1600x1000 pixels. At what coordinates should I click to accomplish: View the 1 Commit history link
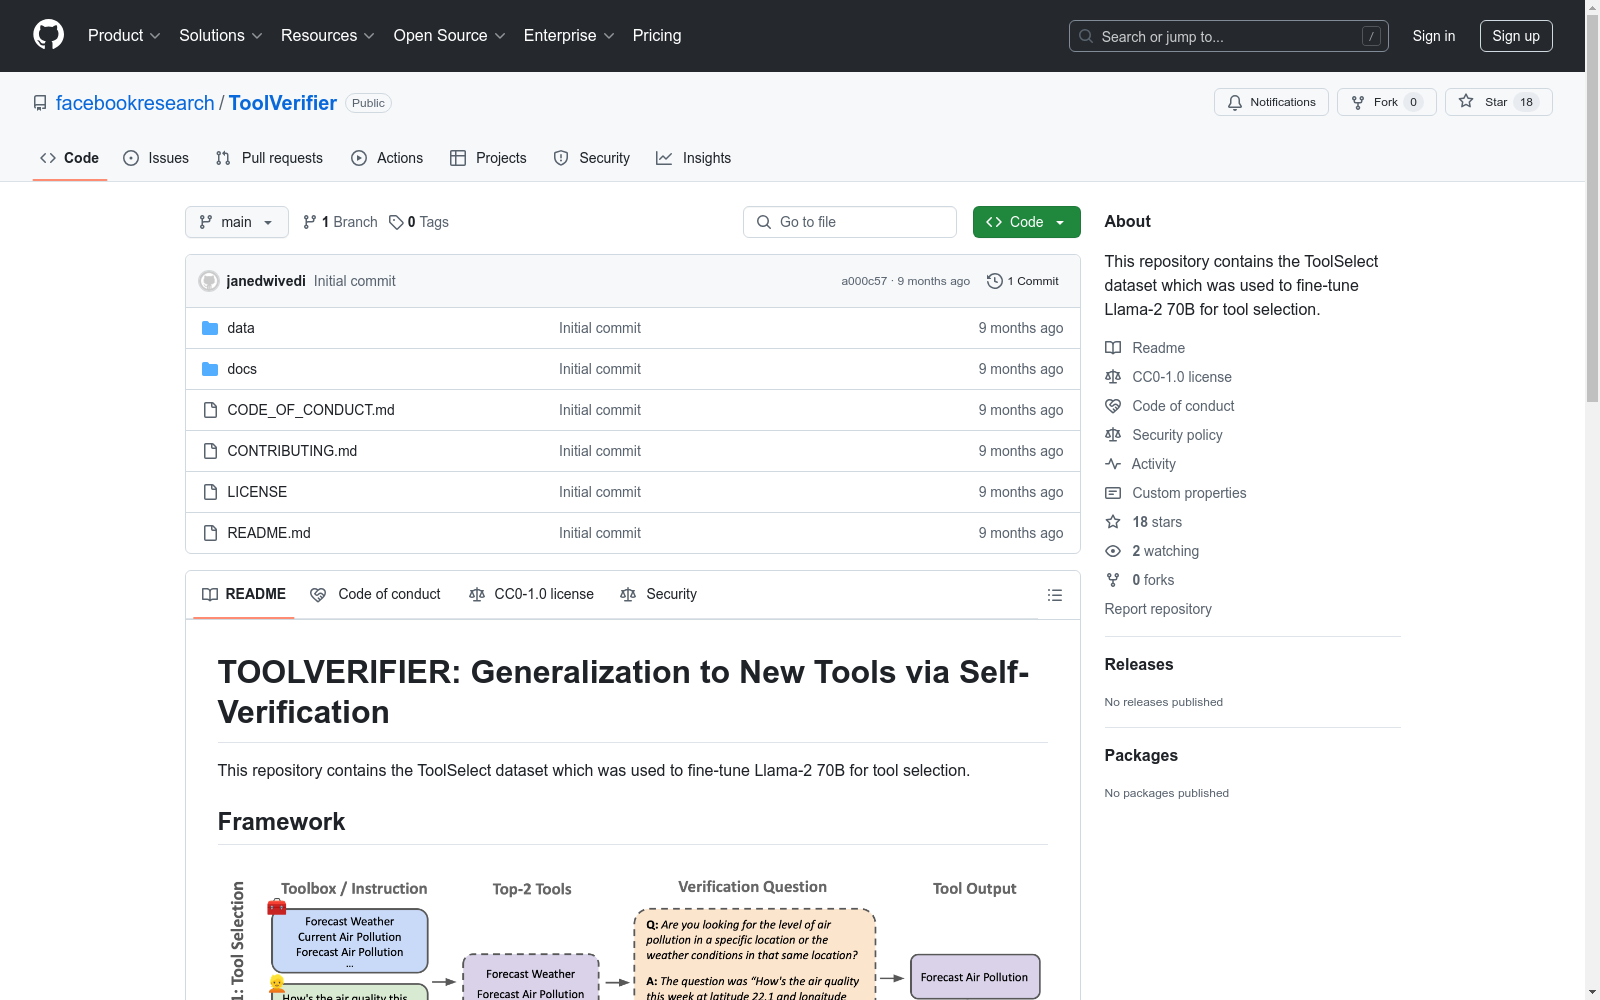point(1023,281)
